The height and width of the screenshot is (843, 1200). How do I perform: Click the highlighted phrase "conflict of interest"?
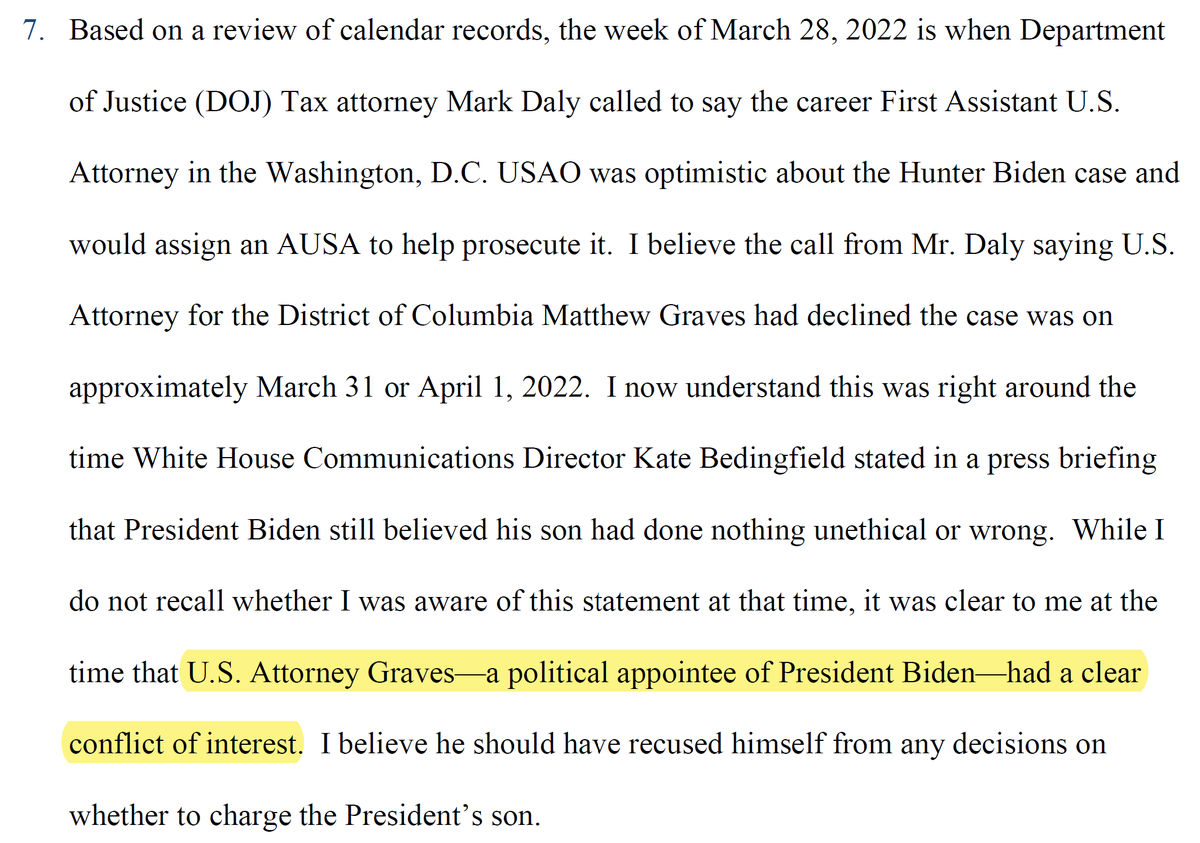(x=183, y=745)
